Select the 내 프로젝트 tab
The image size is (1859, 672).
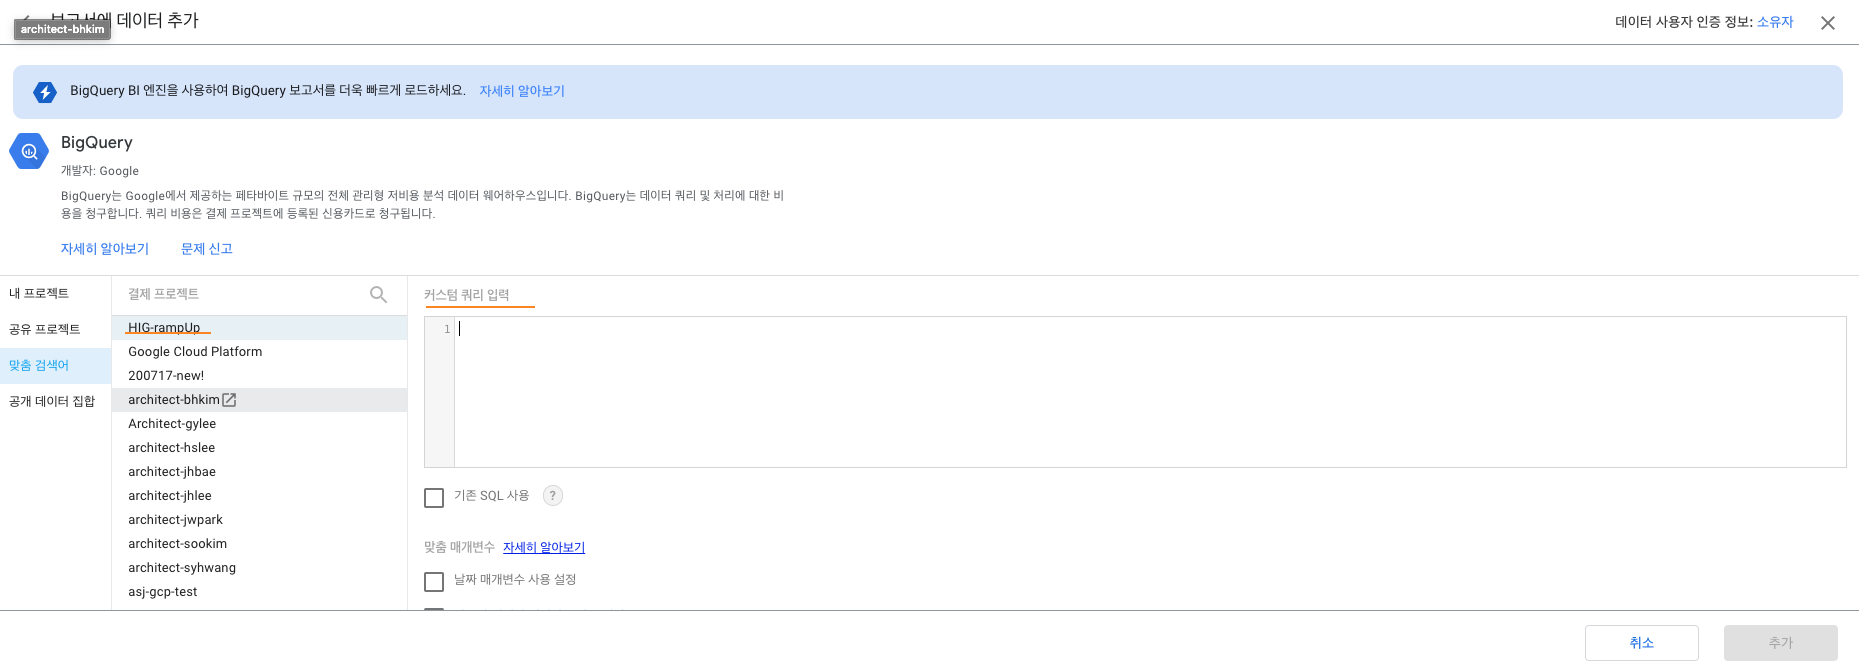[55, 293]
